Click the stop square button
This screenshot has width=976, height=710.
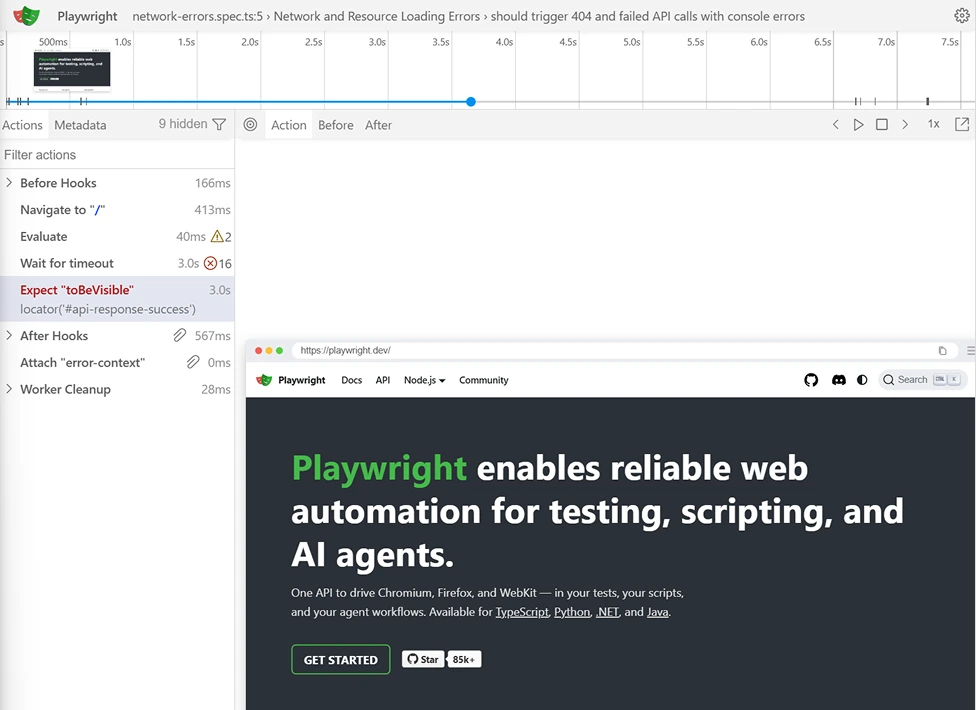tap(881, 124)
